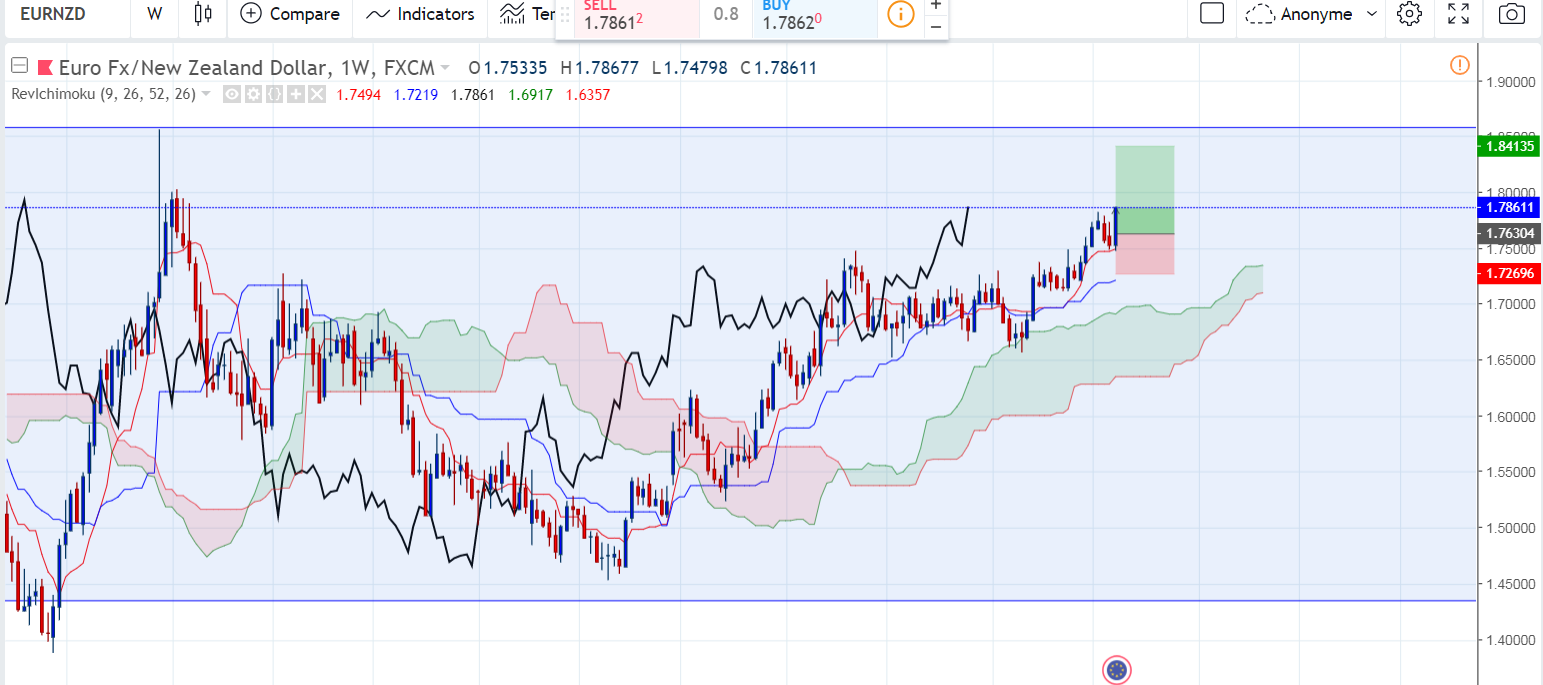Collapse the legend with the minus box
Screen dimensions: 1543x685
[x=18, y=67]
